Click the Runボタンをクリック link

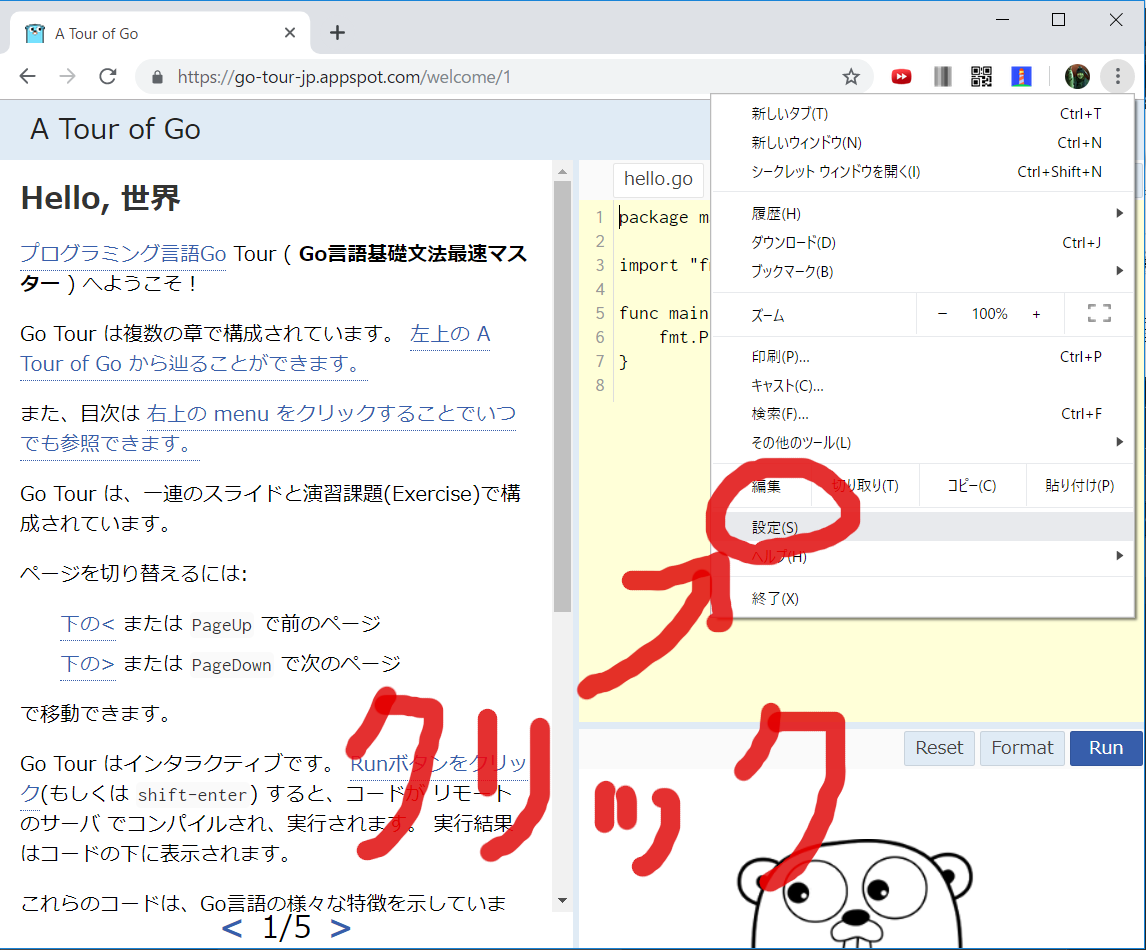[438, 763]
